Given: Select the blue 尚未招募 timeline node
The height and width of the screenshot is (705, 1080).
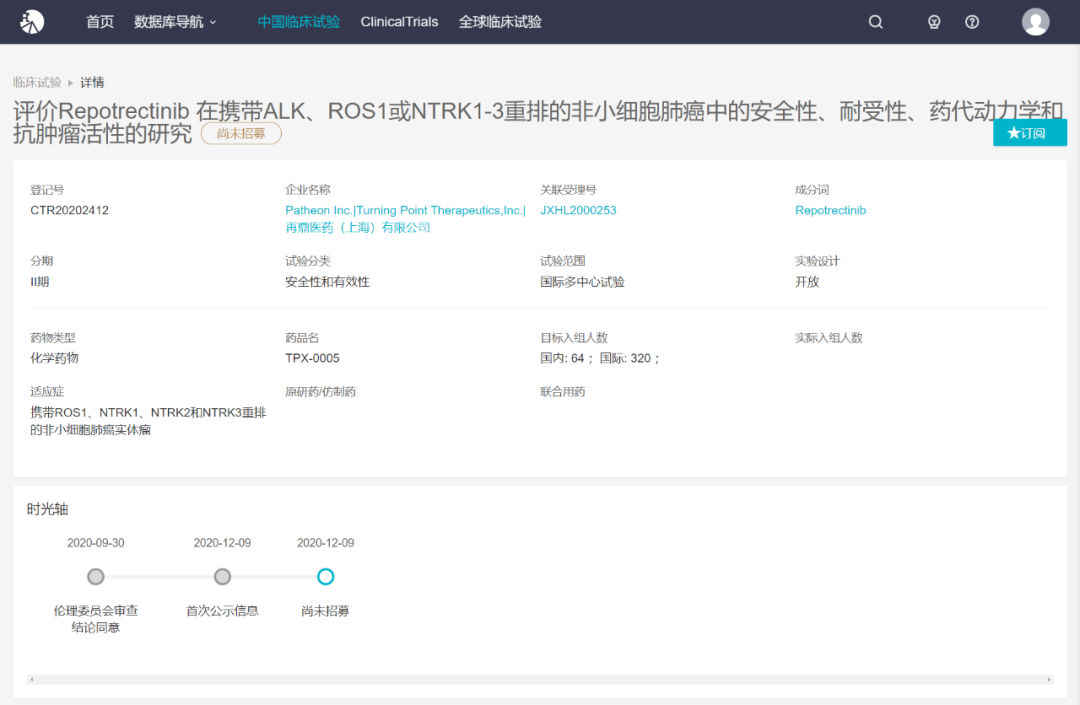Looking at the screenshot, I should (x=326, y=576).
